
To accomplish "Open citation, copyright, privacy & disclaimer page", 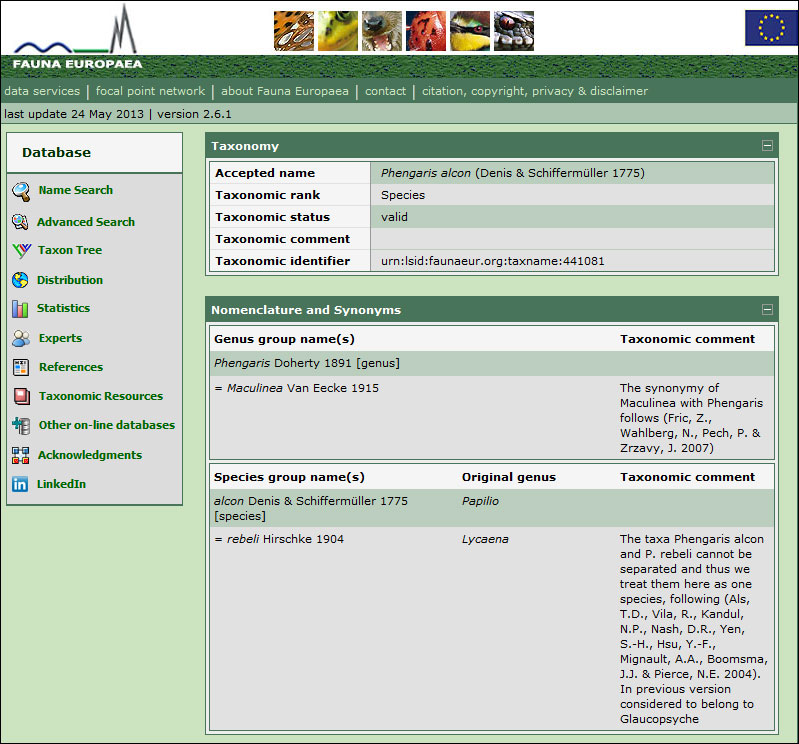I will point(535,91).
